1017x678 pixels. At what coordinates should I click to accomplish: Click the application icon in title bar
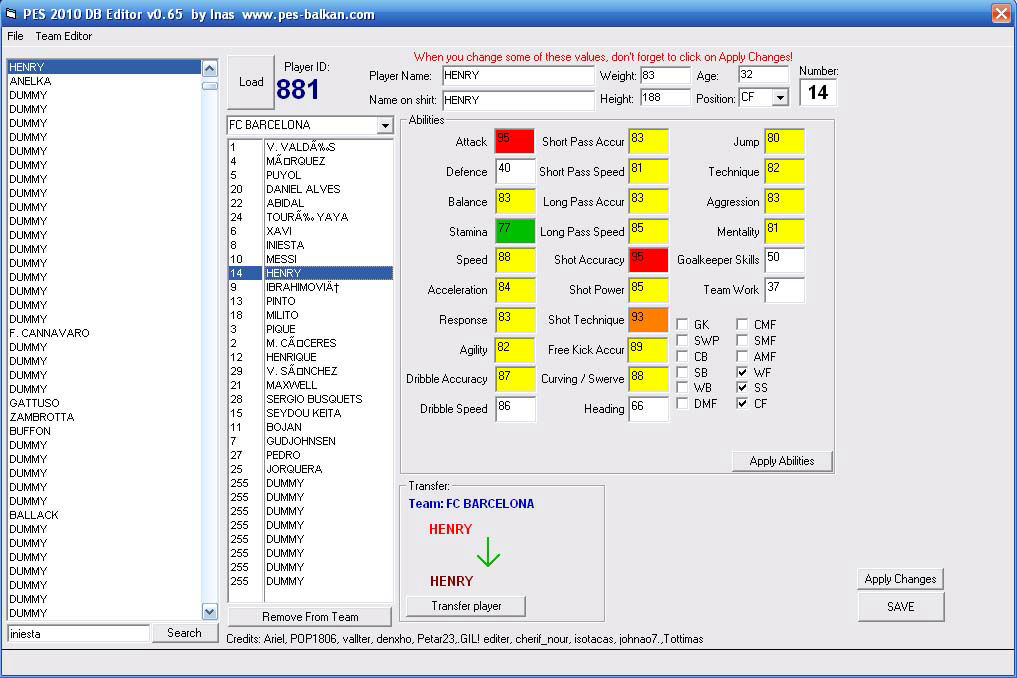11,14
